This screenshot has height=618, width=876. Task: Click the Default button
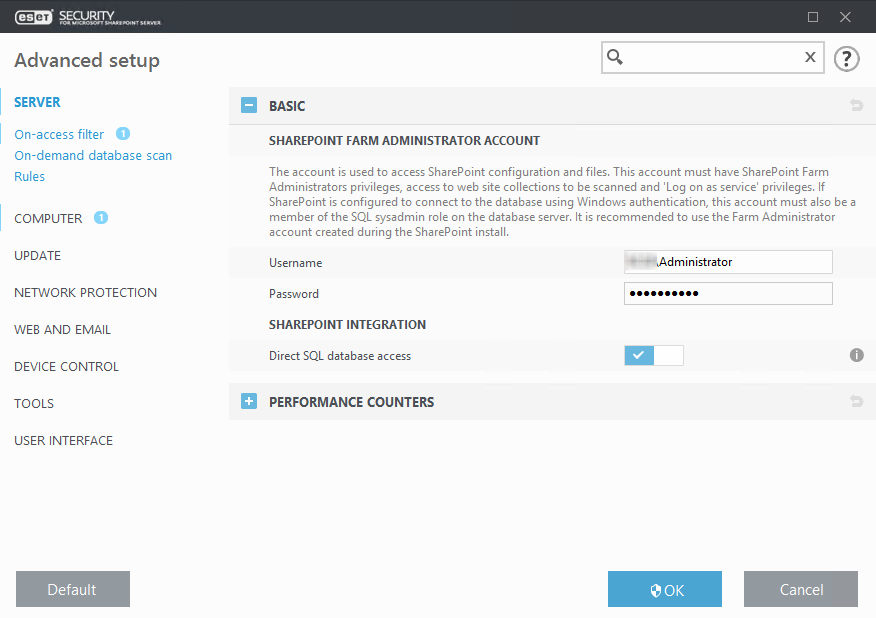pyautogui.click(x=73, y=589)
